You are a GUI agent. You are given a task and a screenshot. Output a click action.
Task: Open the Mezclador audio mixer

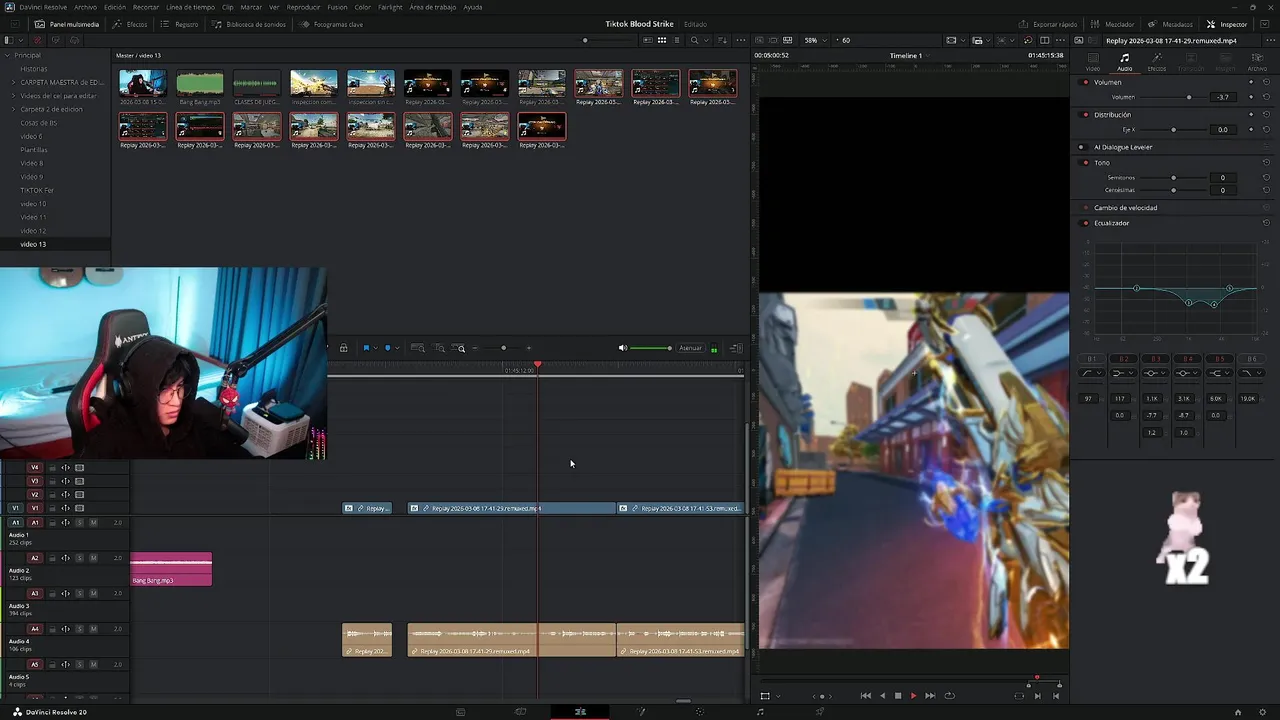[1113, 24]
